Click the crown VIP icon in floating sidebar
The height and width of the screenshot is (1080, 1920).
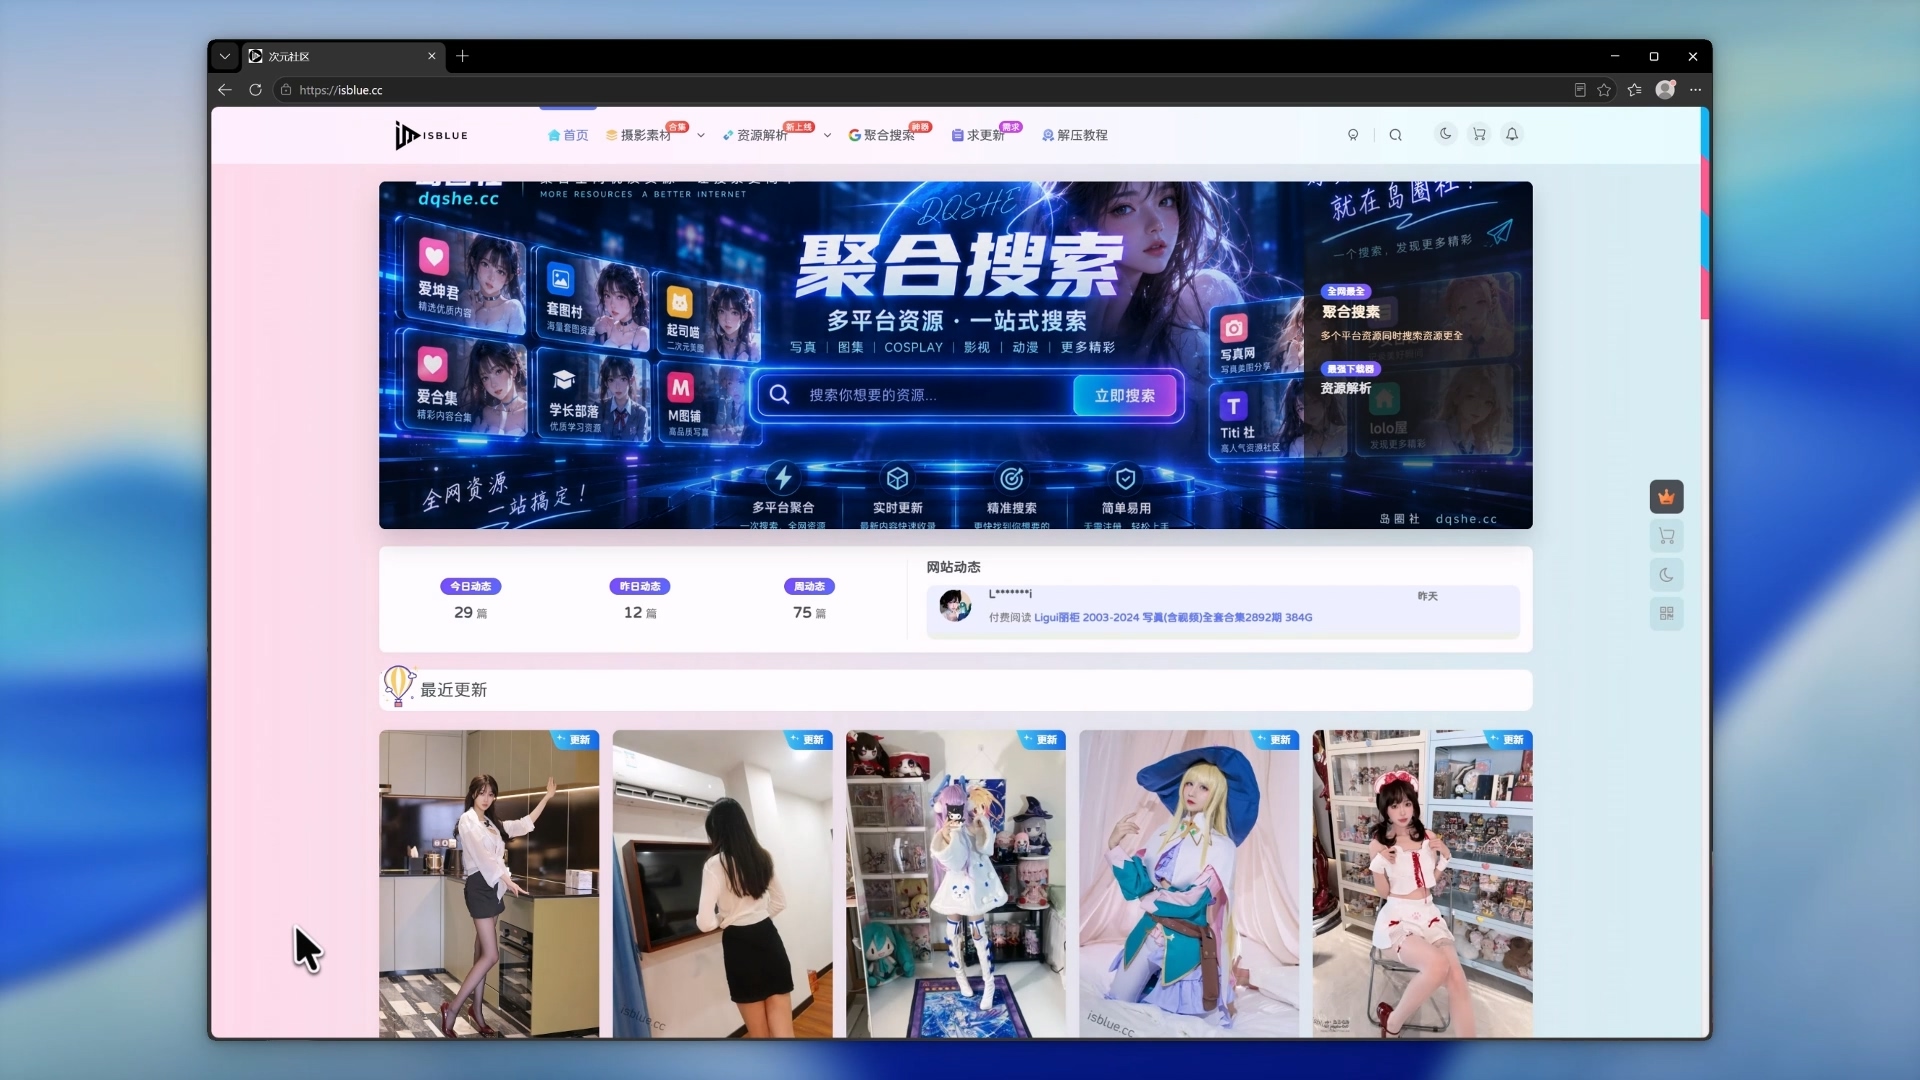click(x=1666, y=497)
